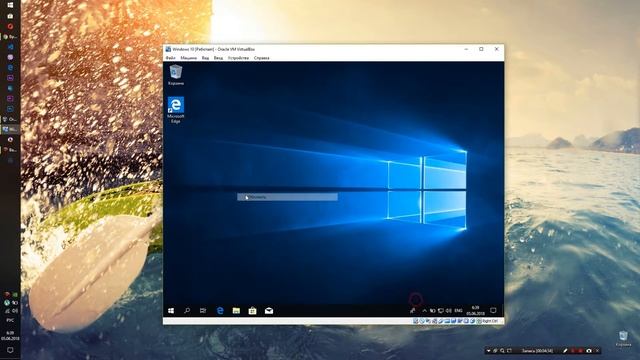This screenshot has width=640, height=360.
Task: Open the Вид menu in VirtualBox
Action: pos(205,58)
